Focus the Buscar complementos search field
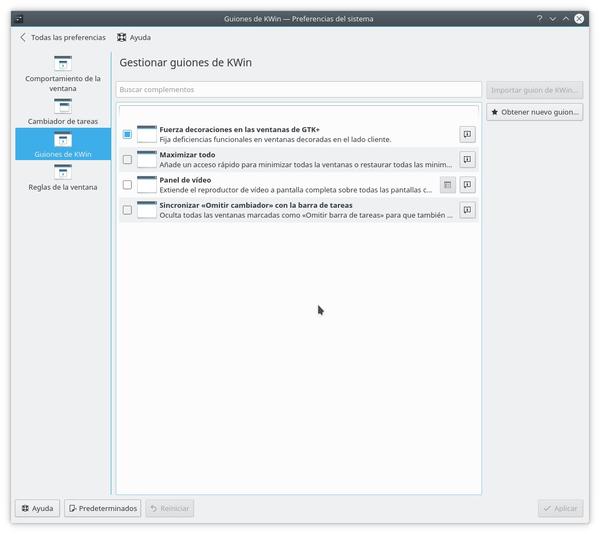The image size is (600, 534). pyautogui.click(x=298, y=90)
